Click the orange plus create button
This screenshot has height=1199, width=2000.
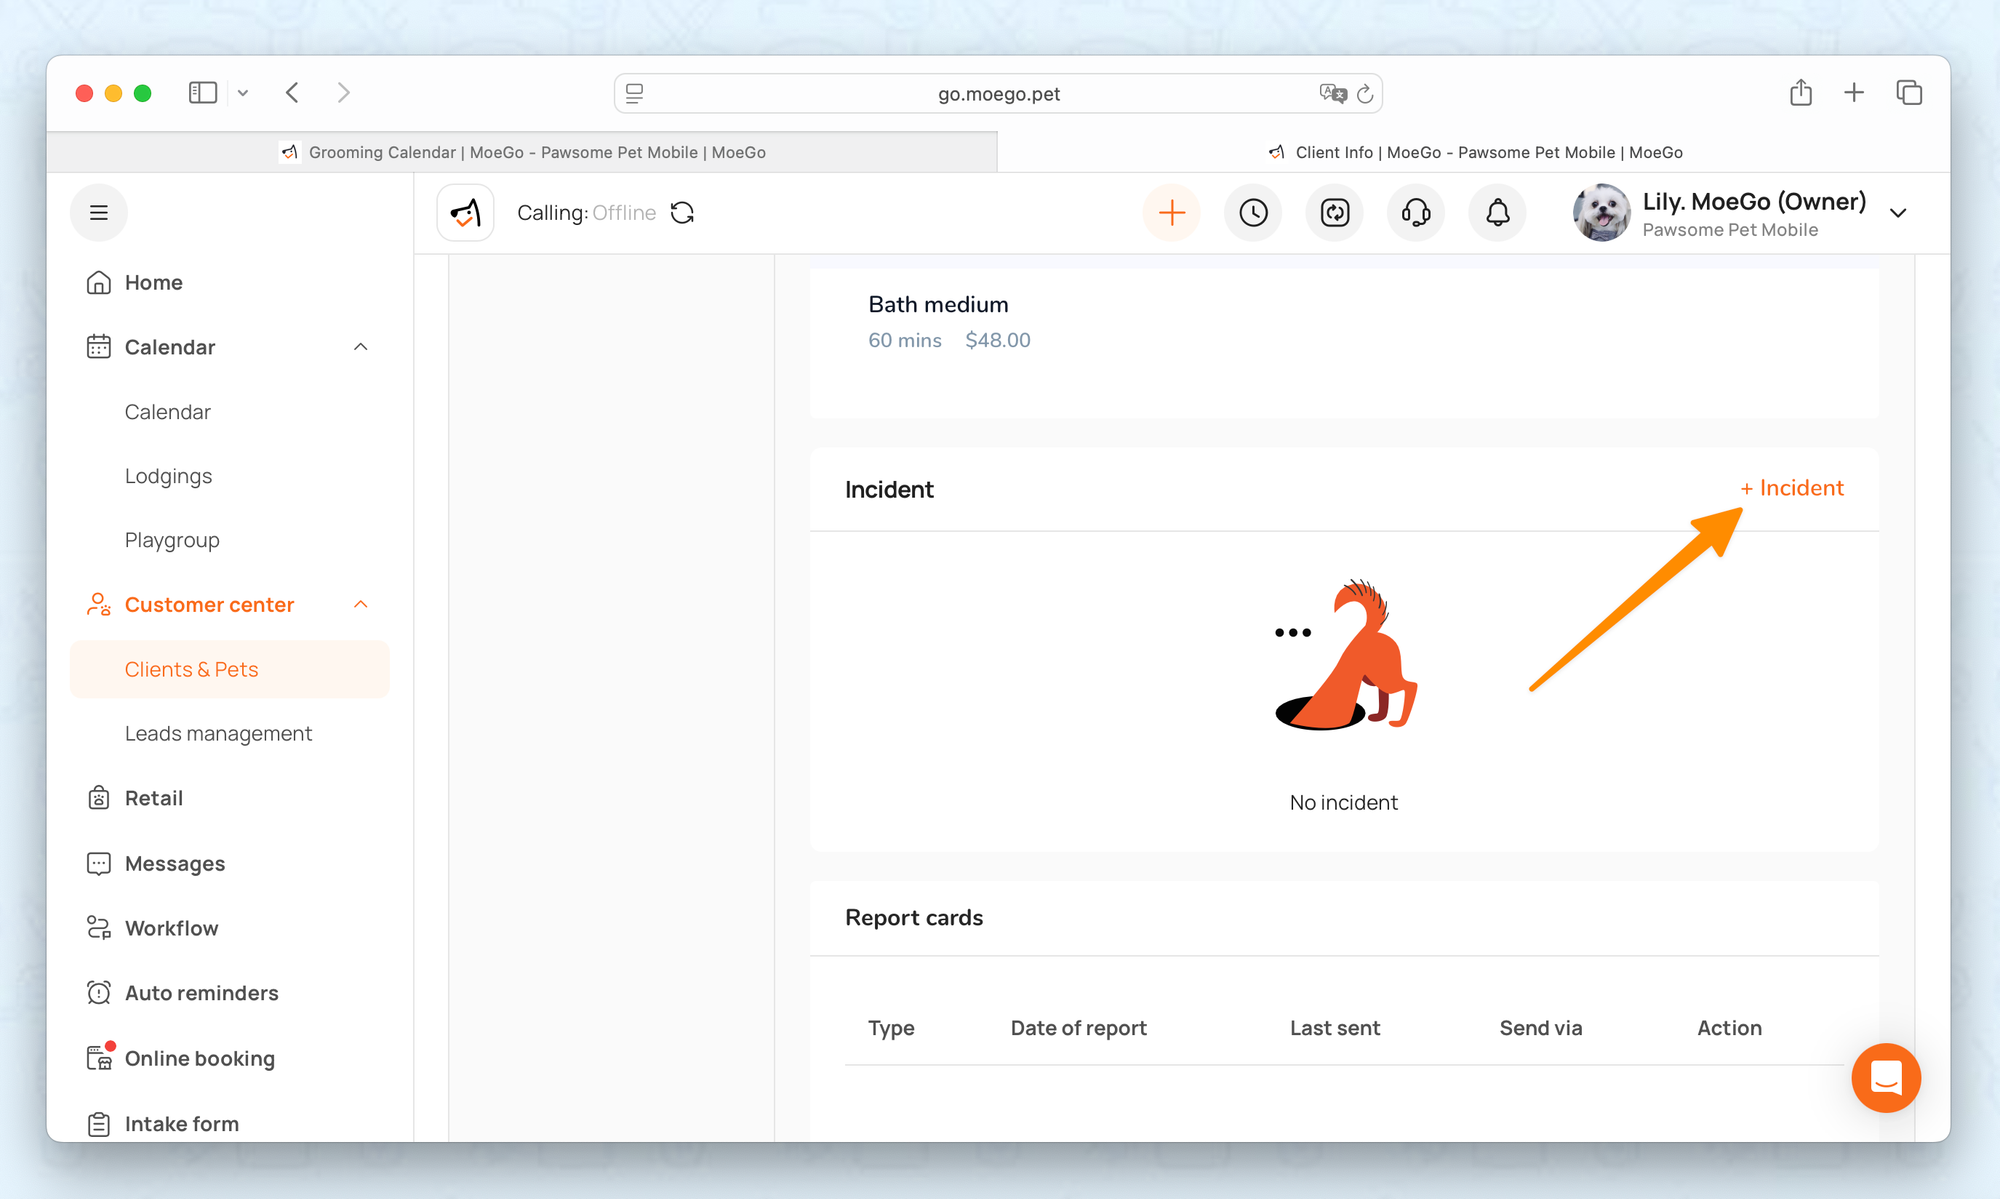[x=1171, y=213]
